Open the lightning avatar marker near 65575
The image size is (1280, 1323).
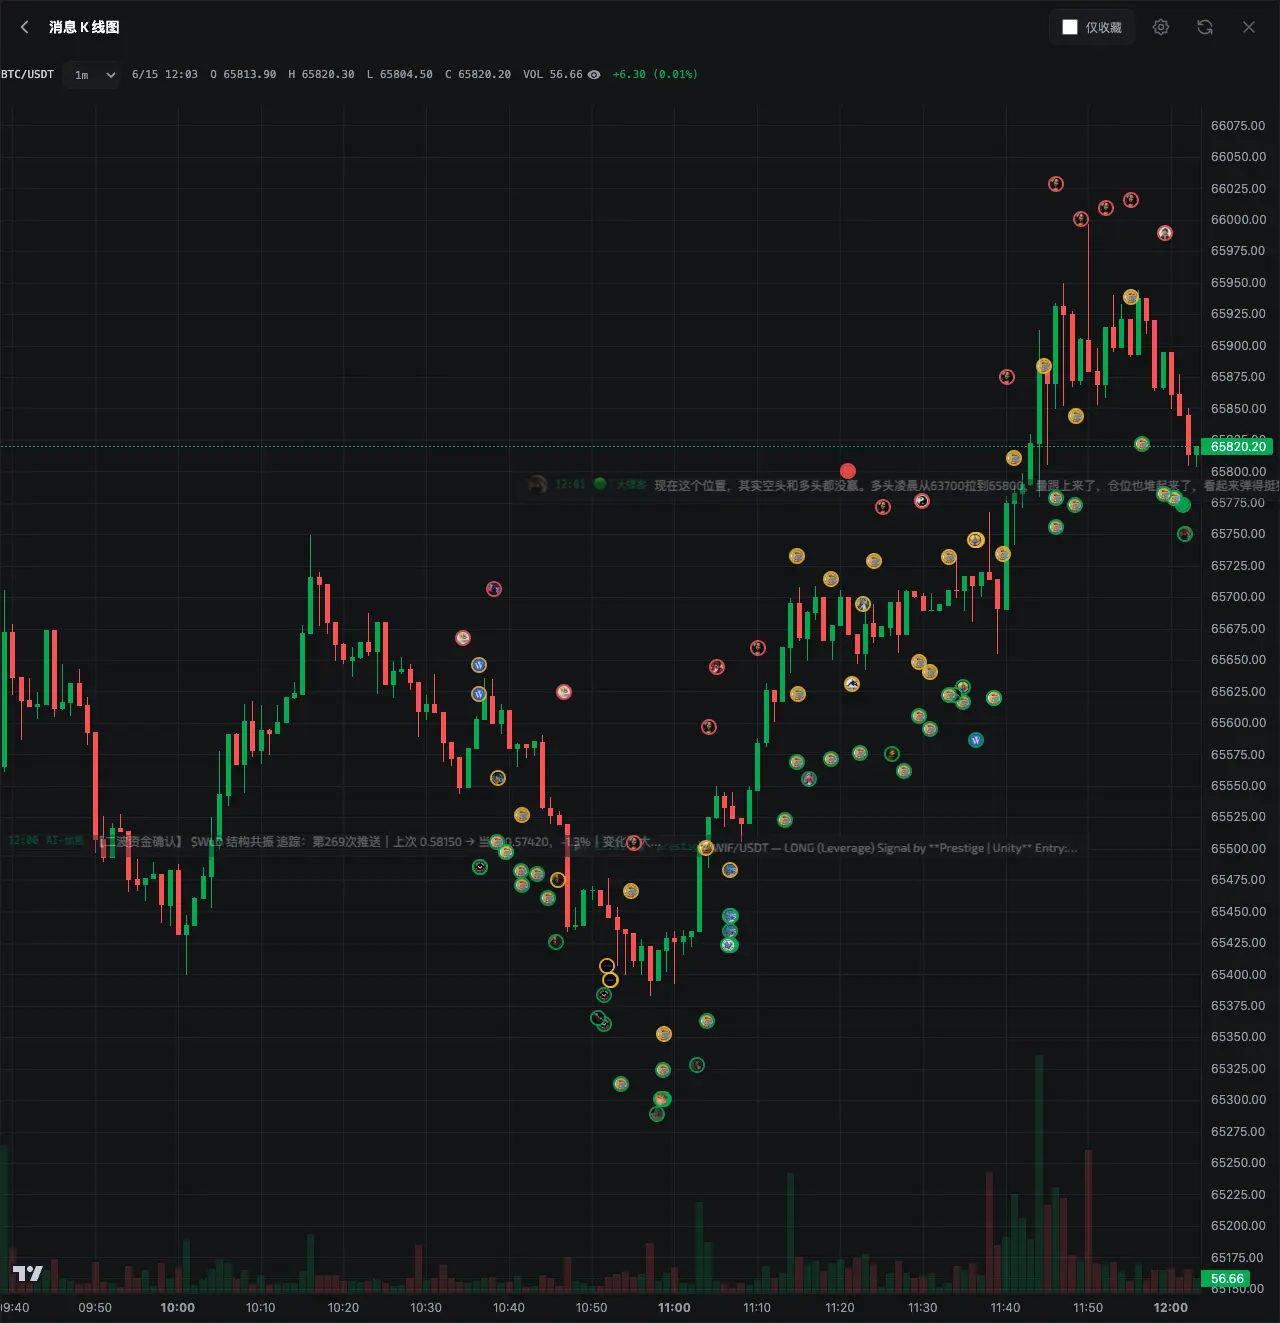point(892,754)
